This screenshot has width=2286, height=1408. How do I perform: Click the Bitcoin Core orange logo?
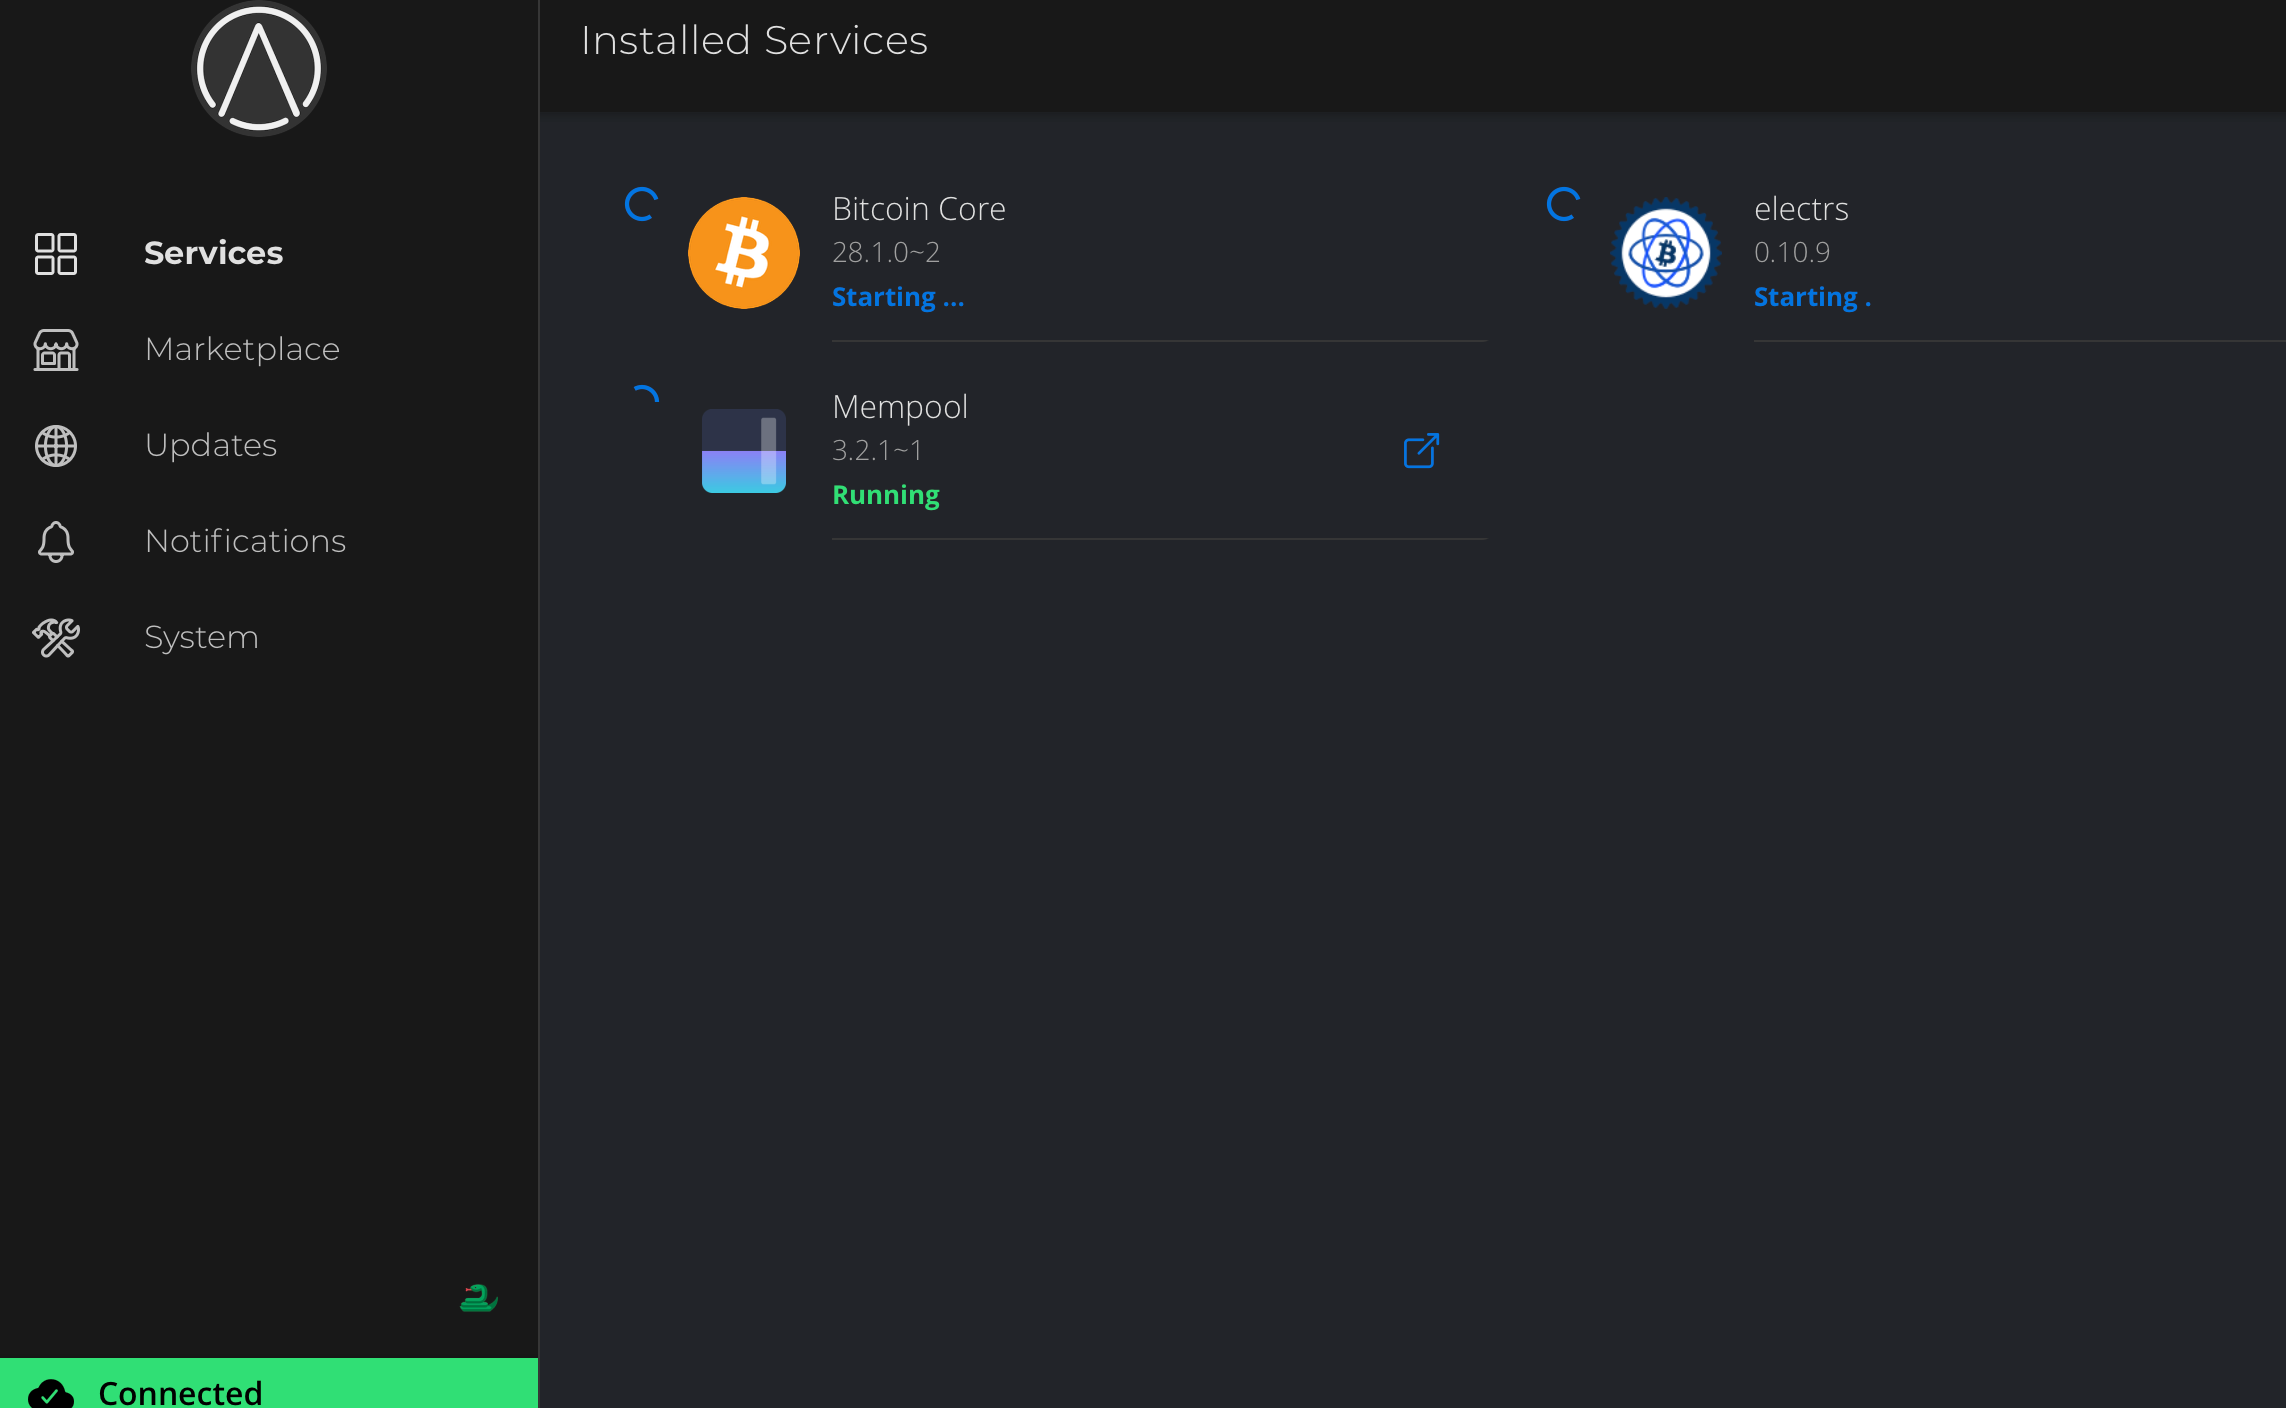pos(744,253)
